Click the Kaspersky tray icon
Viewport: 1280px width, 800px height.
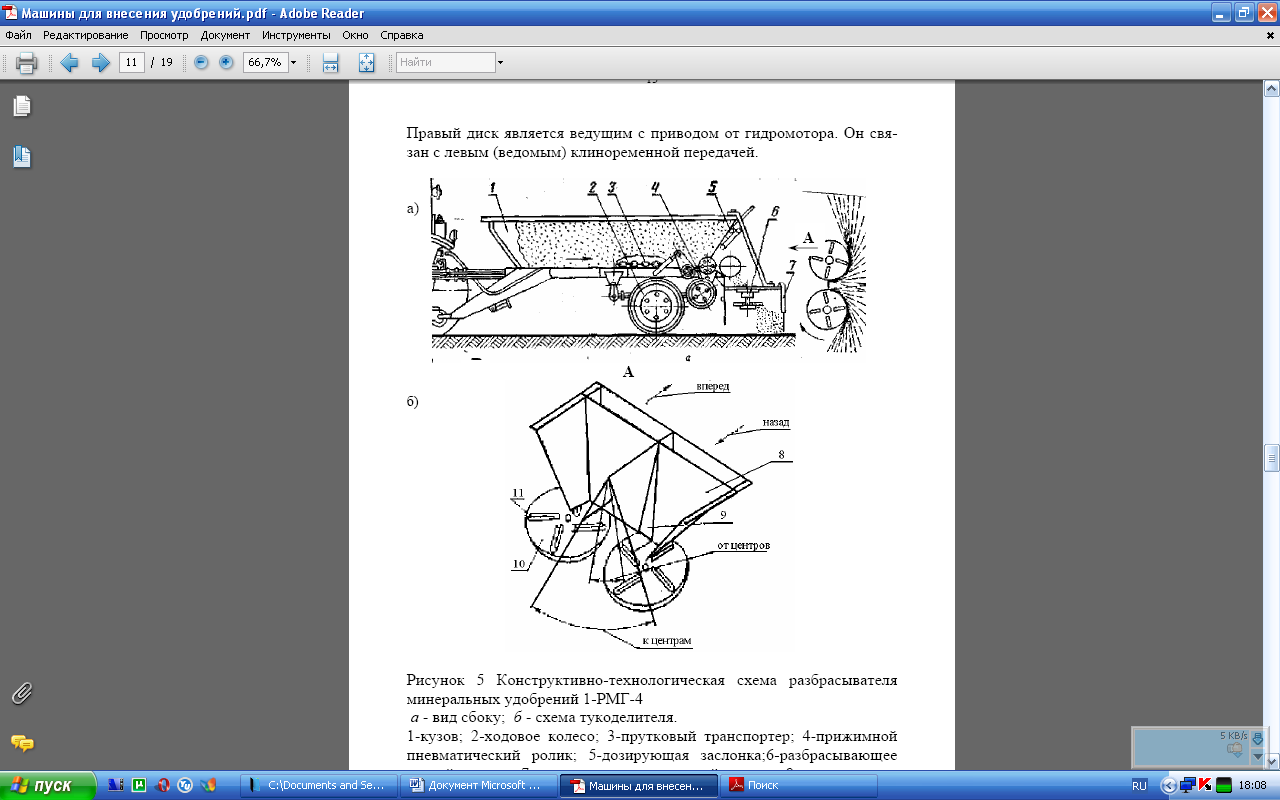[1205, 786]
